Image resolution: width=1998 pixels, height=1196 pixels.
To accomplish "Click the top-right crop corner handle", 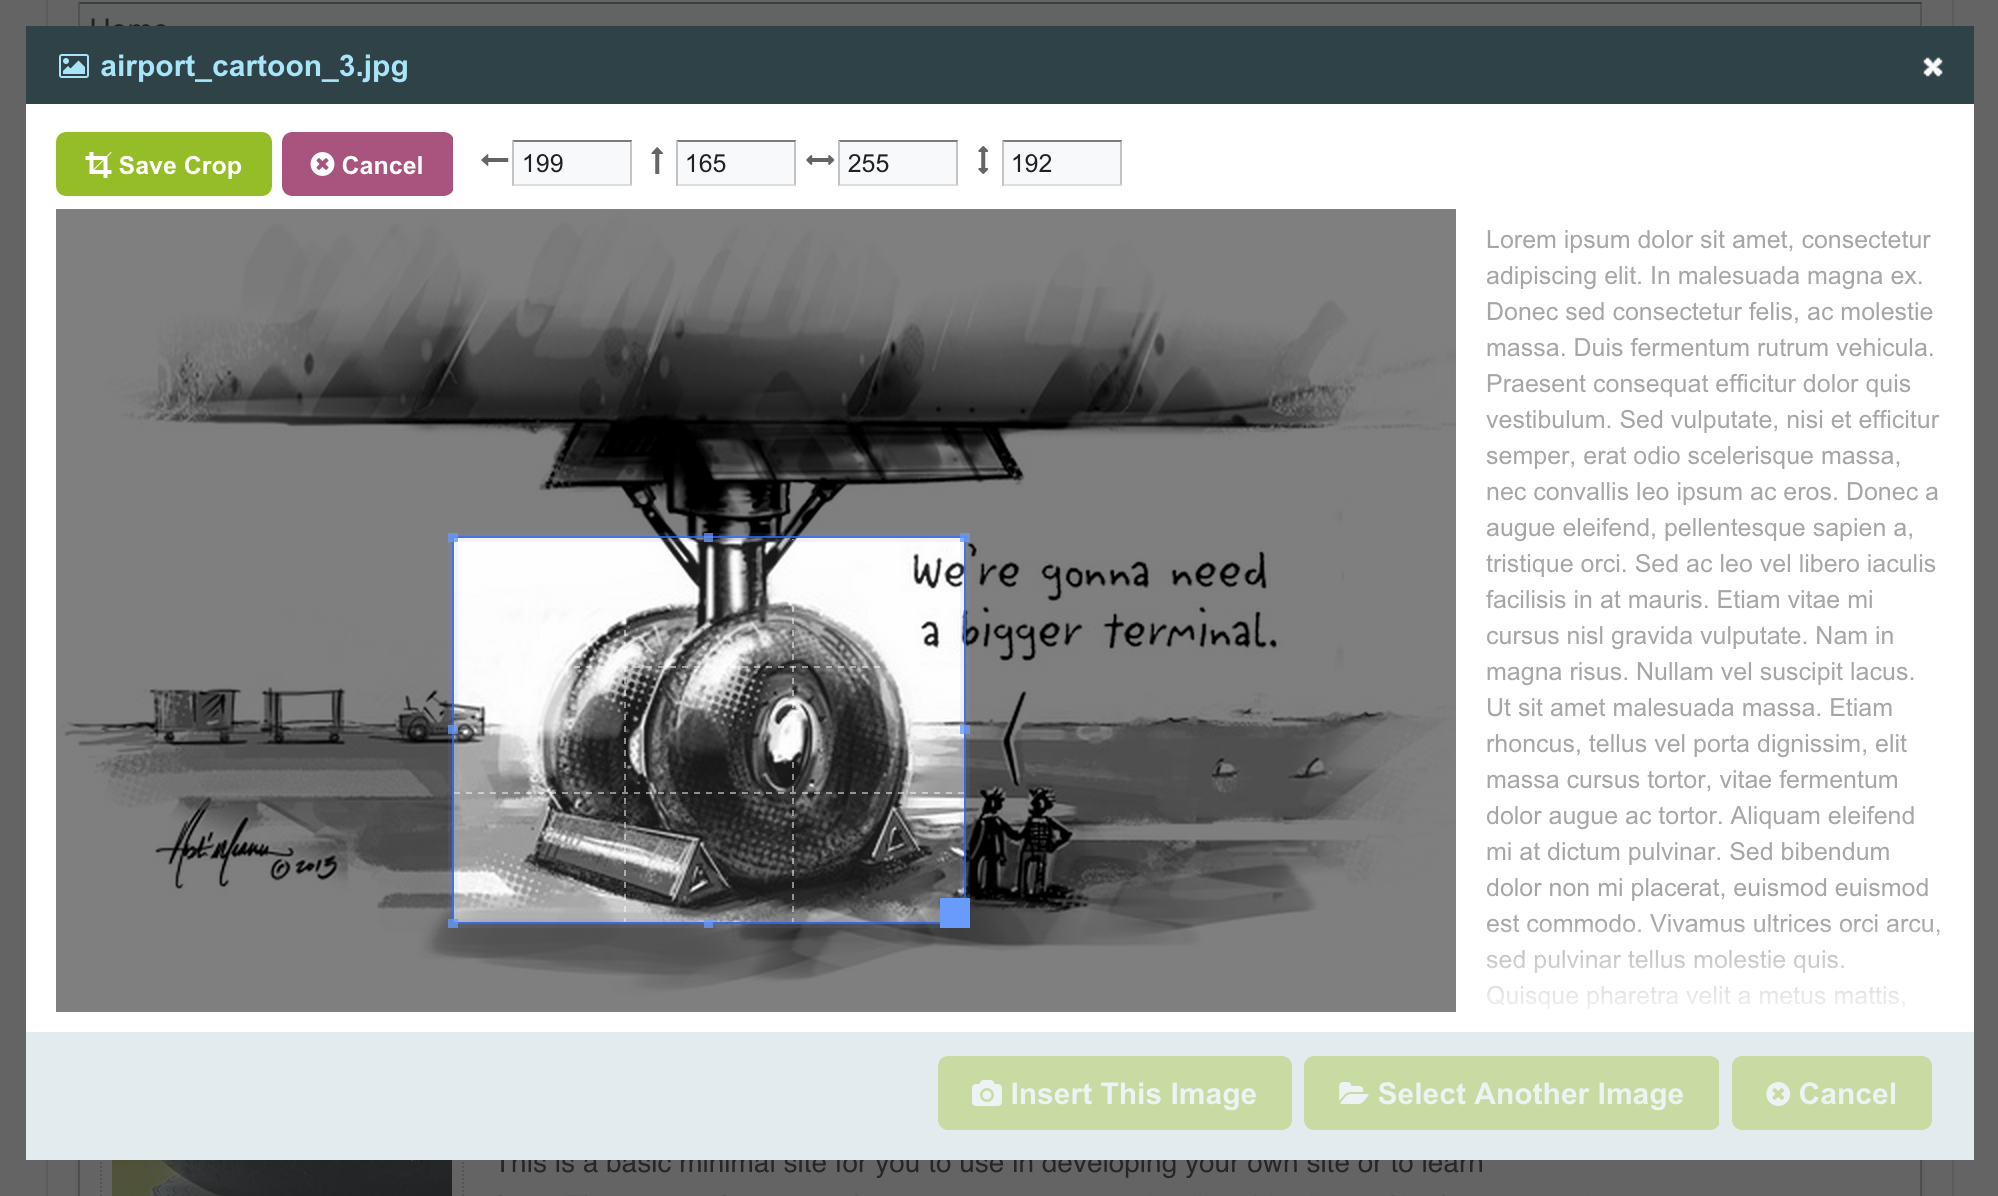I will 965,538.
